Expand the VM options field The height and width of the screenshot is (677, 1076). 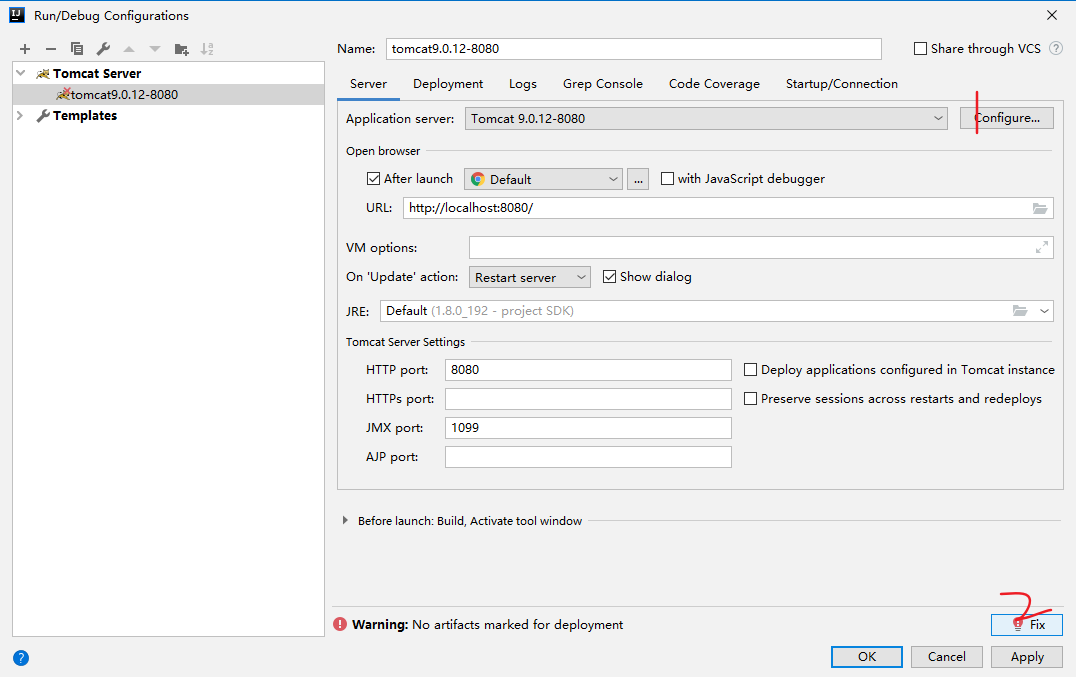tap(1042, 248)
